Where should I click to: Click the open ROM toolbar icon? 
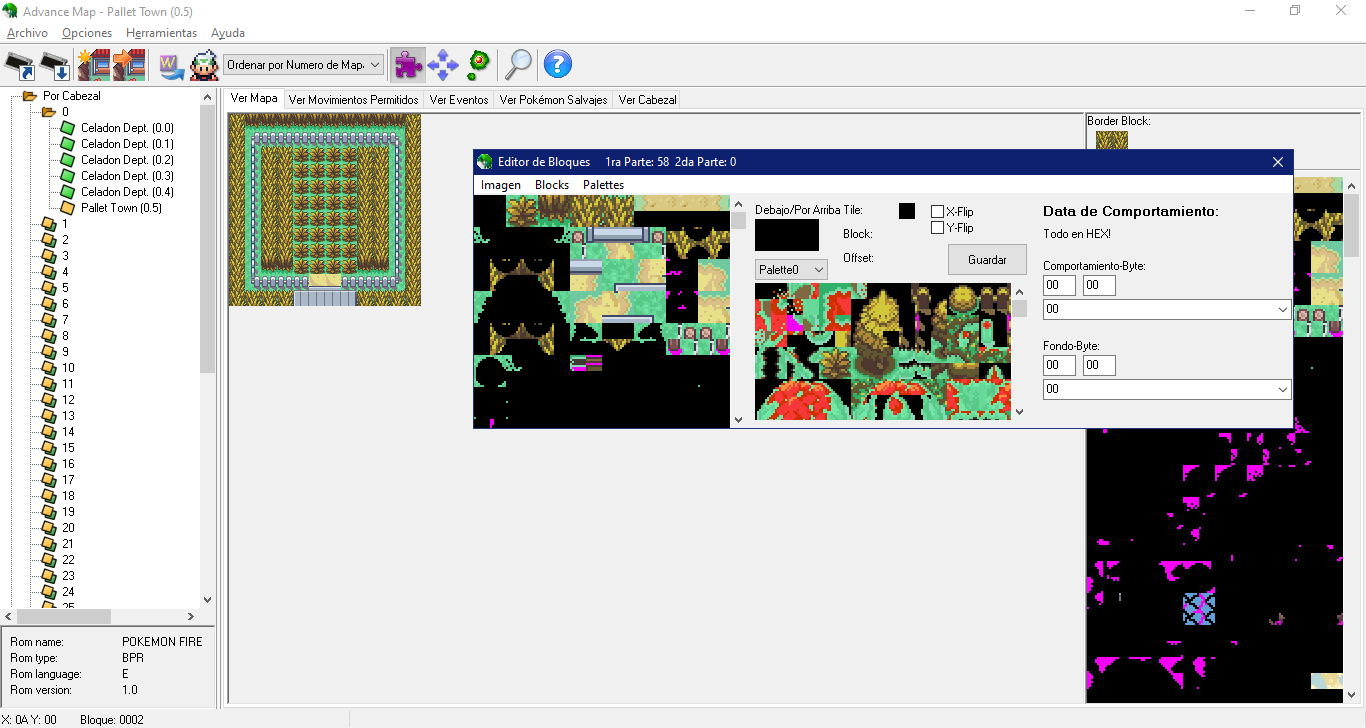point(21,65)
